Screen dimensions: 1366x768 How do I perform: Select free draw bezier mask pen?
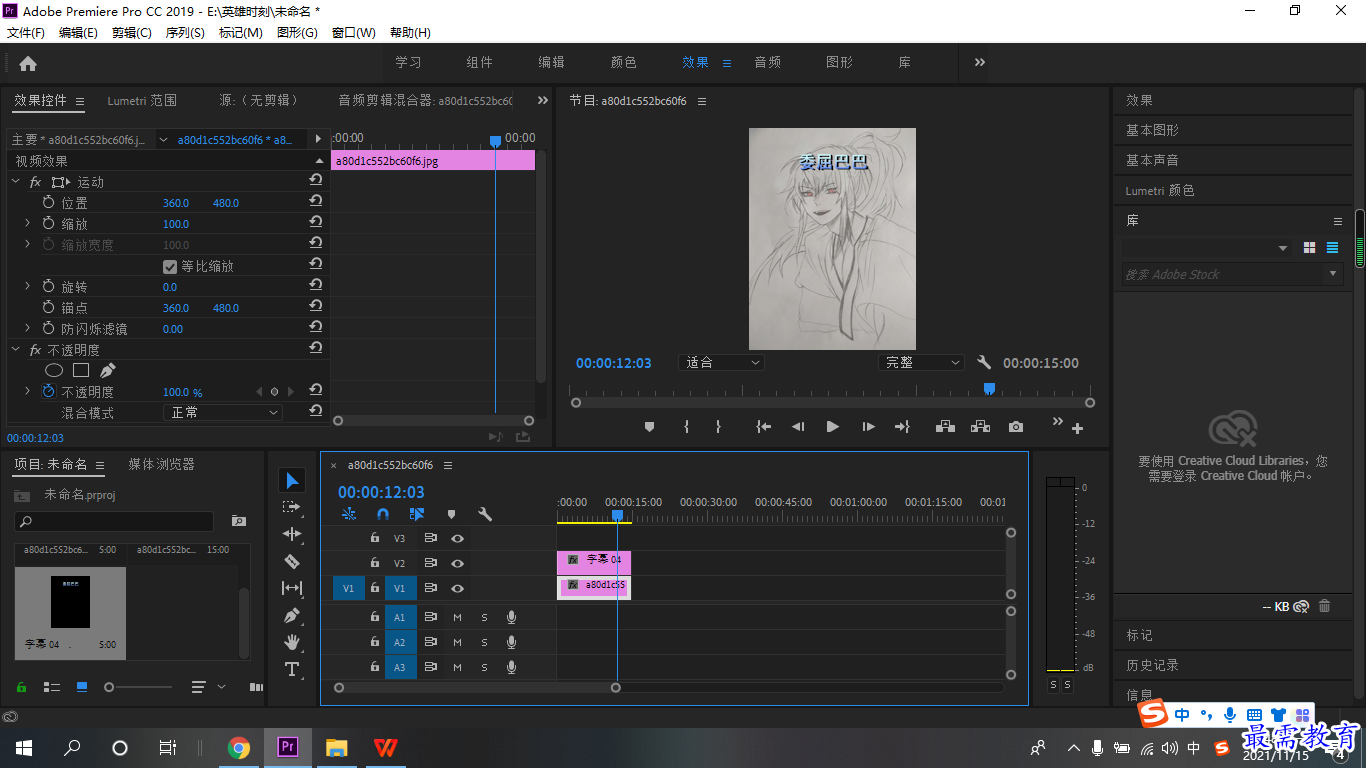(x=108, y=370)
